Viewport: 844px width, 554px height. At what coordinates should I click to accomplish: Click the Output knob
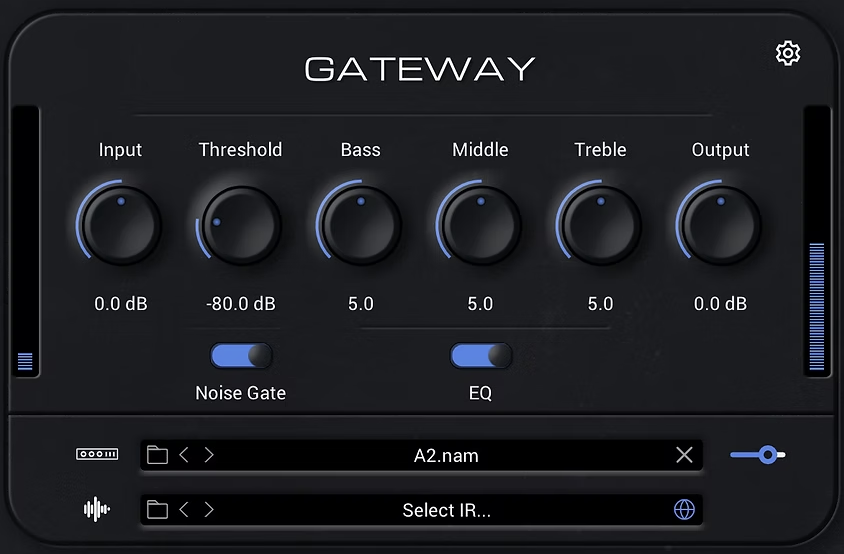tap(720, 225)
